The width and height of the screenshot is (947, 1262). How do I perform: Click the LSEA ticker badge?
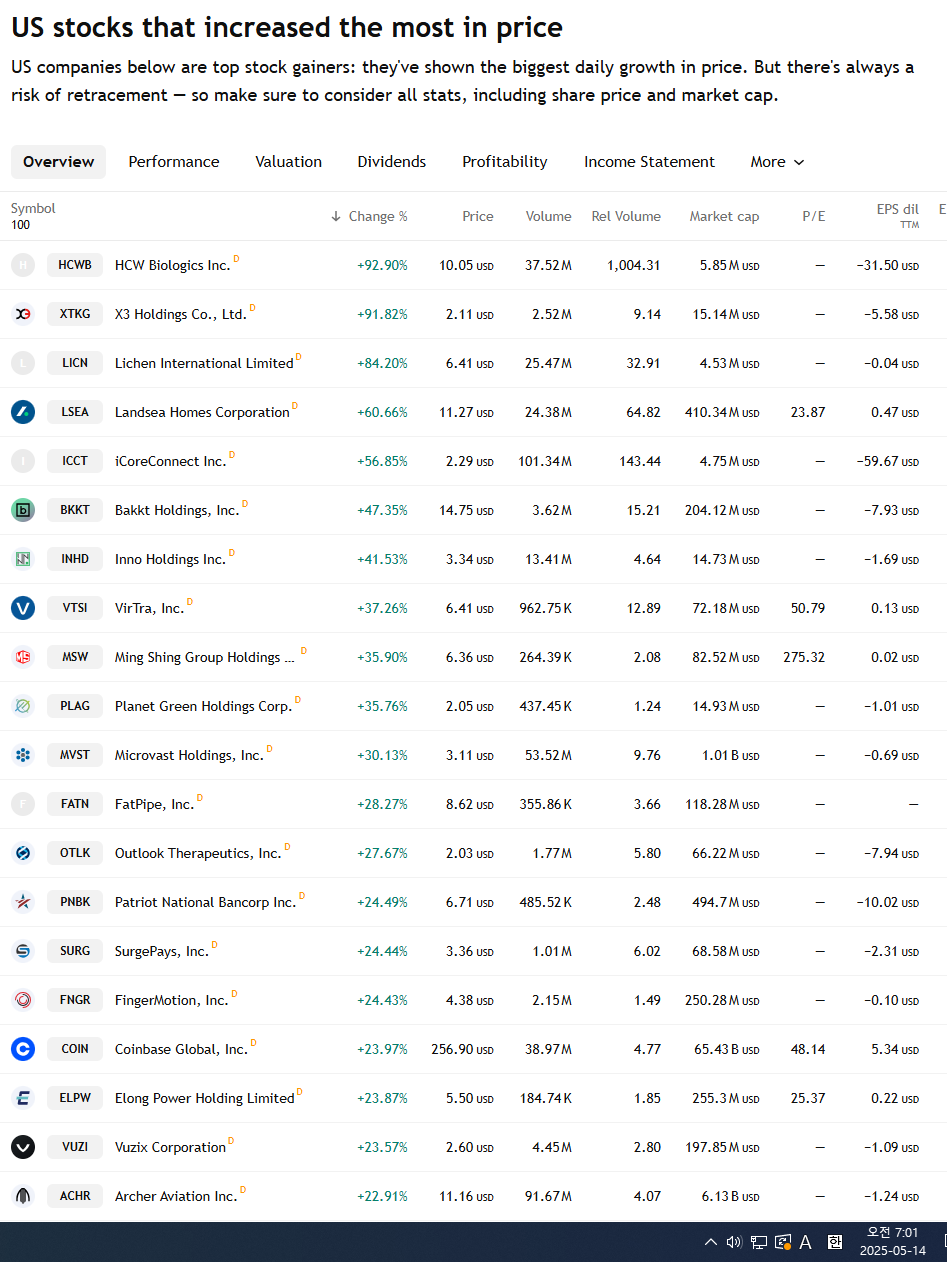point(75,412)
